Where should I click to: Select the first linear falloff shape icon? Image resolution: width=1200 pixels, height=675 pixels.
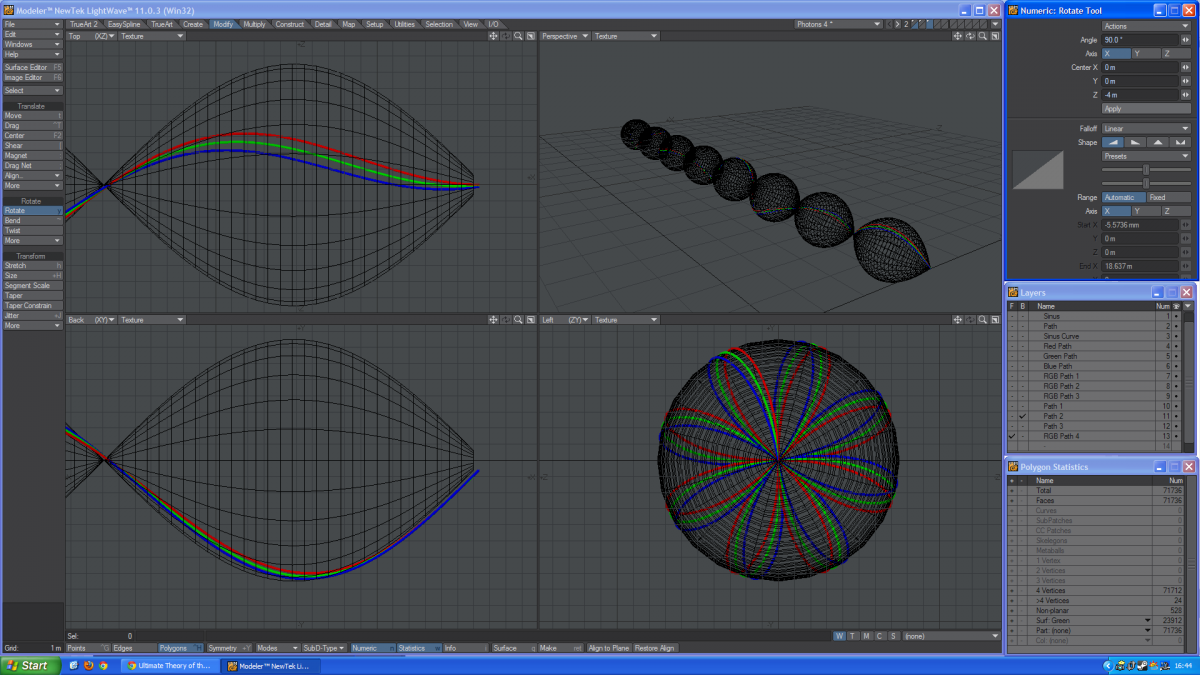(1112, 143)
